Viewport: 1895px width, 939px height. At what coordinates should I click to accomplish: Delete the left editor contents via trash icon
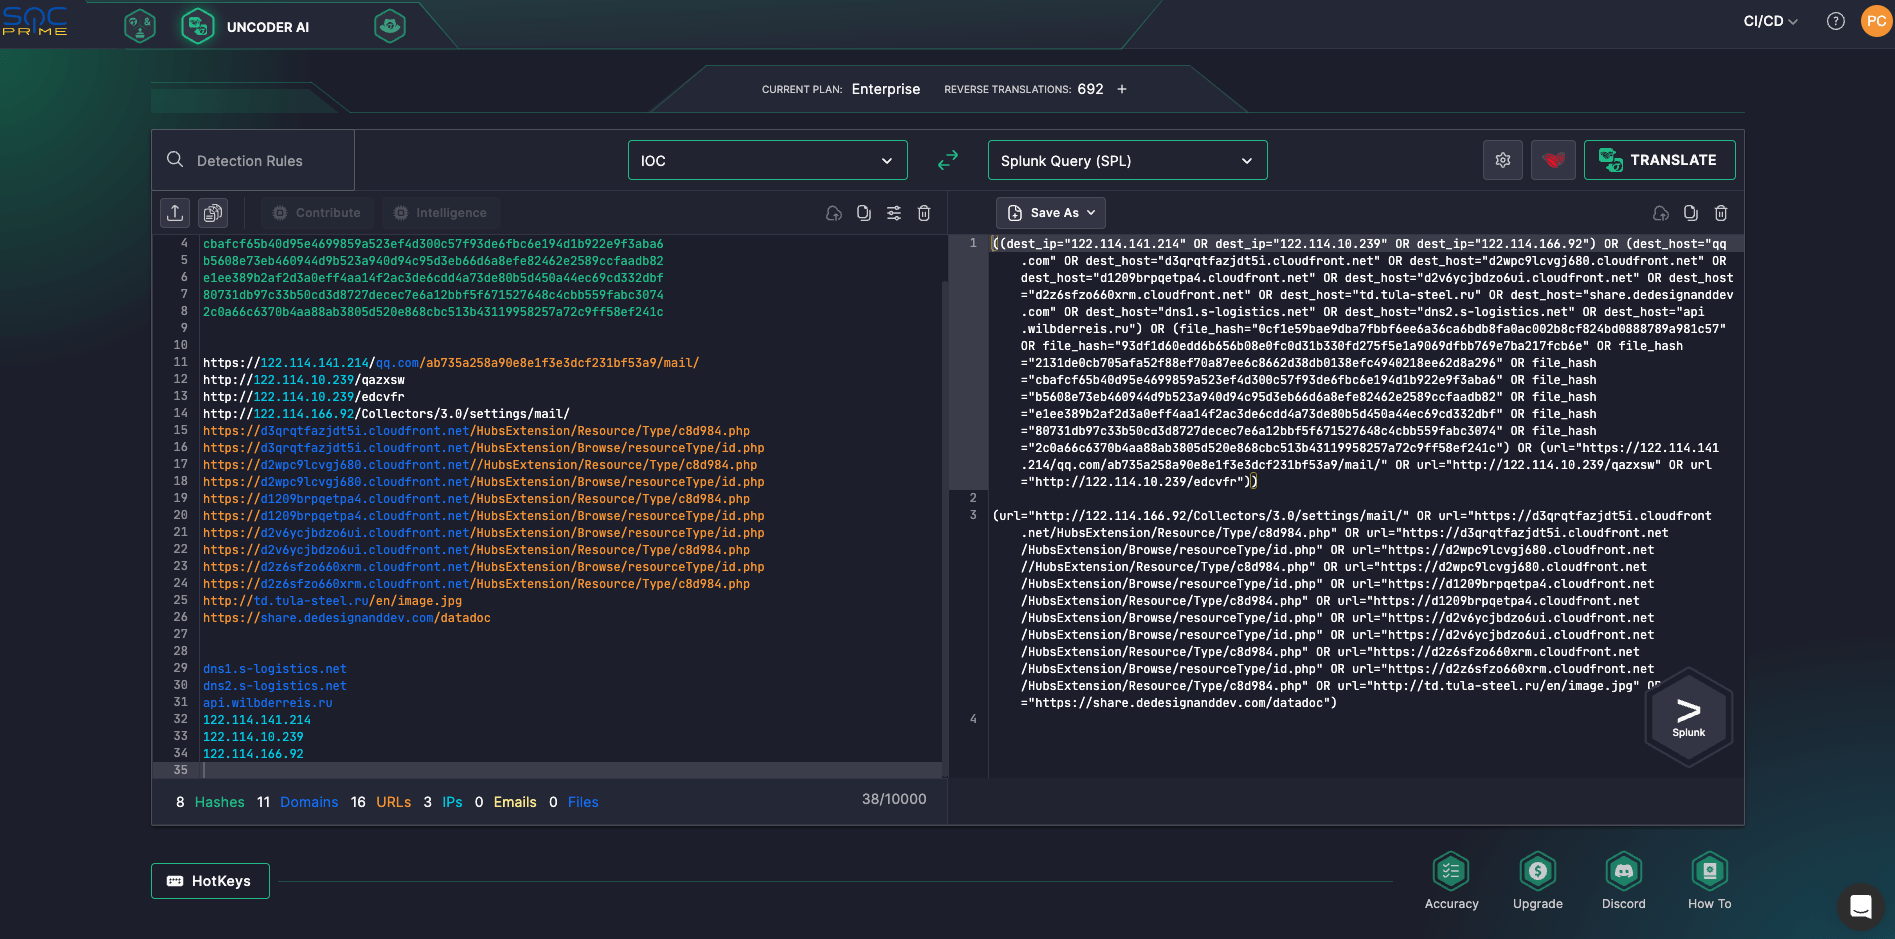[x=923, y=212]
